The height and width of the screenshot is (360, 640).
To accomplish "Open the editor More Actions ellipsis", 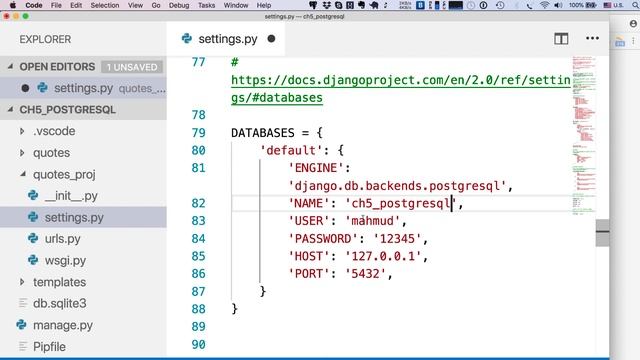I will point(592,38).
